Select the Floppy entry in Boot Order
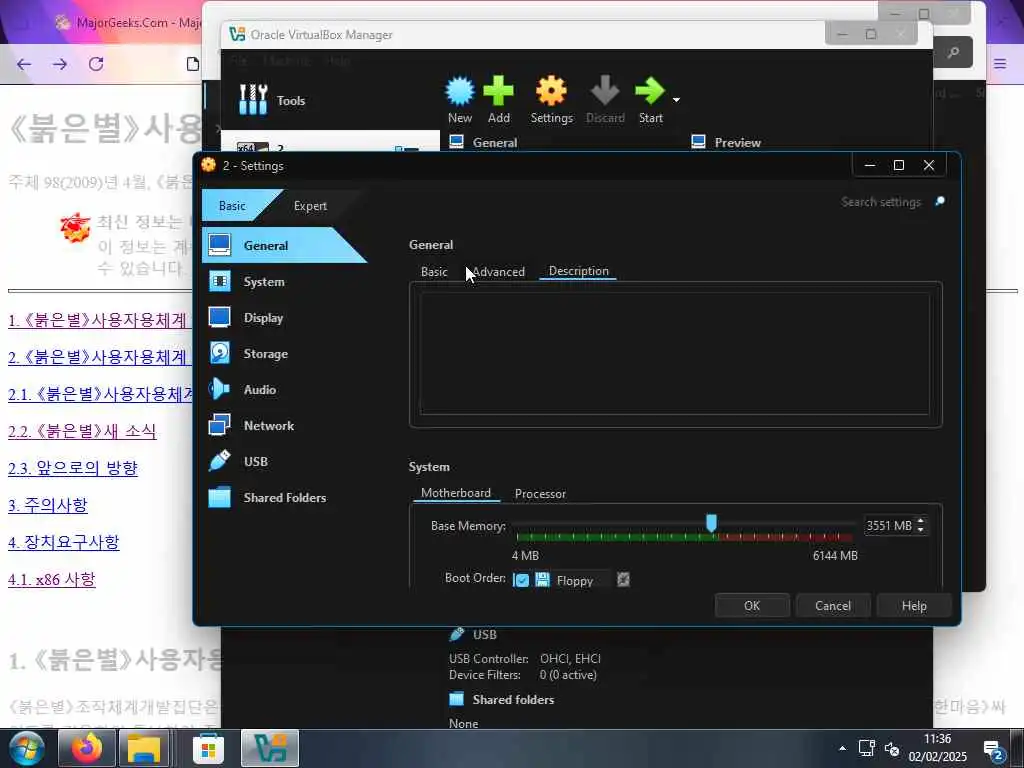 [574, 580]
